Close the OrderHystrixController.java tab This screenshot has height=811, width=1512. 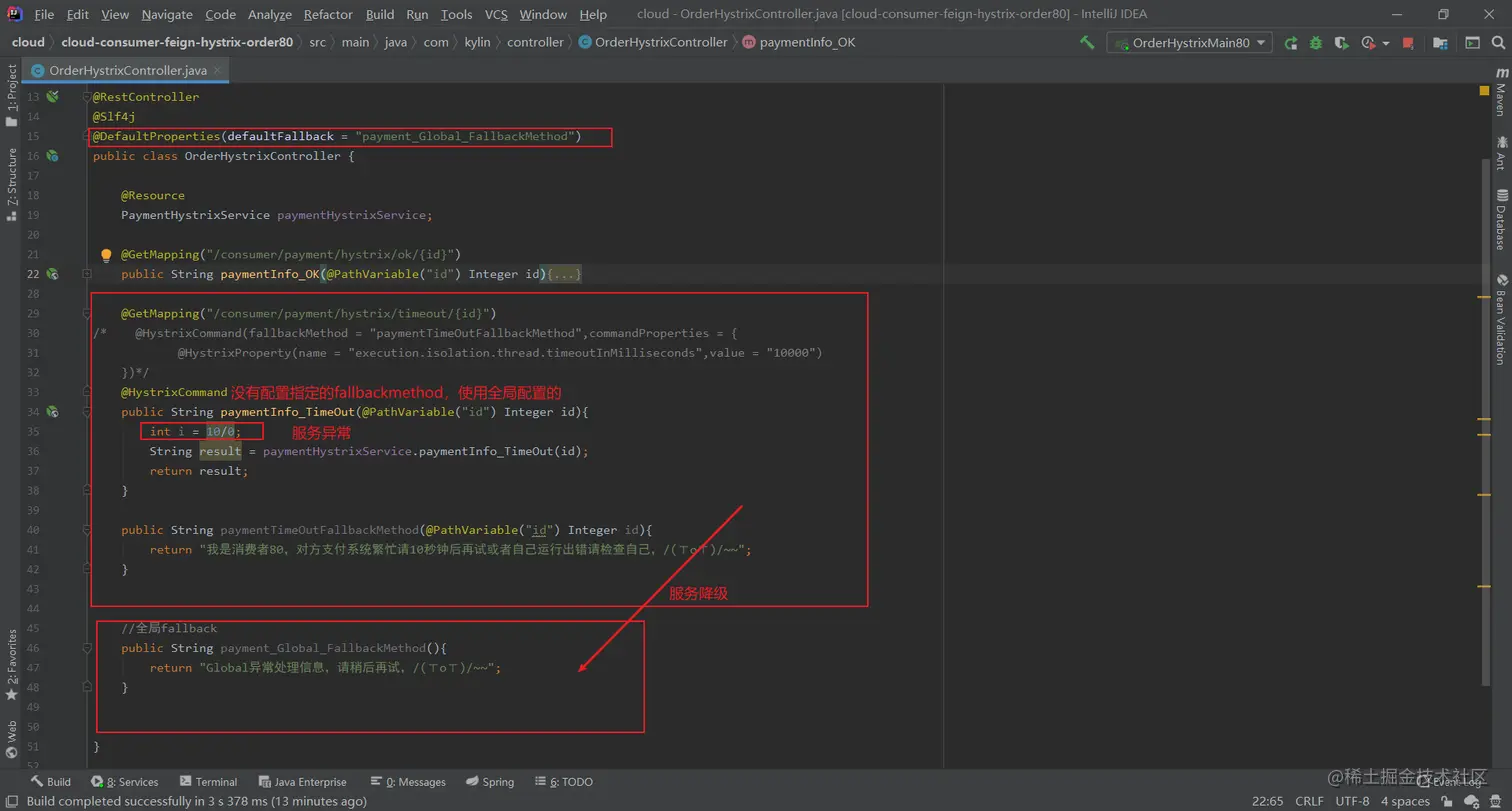click(217, 70)
